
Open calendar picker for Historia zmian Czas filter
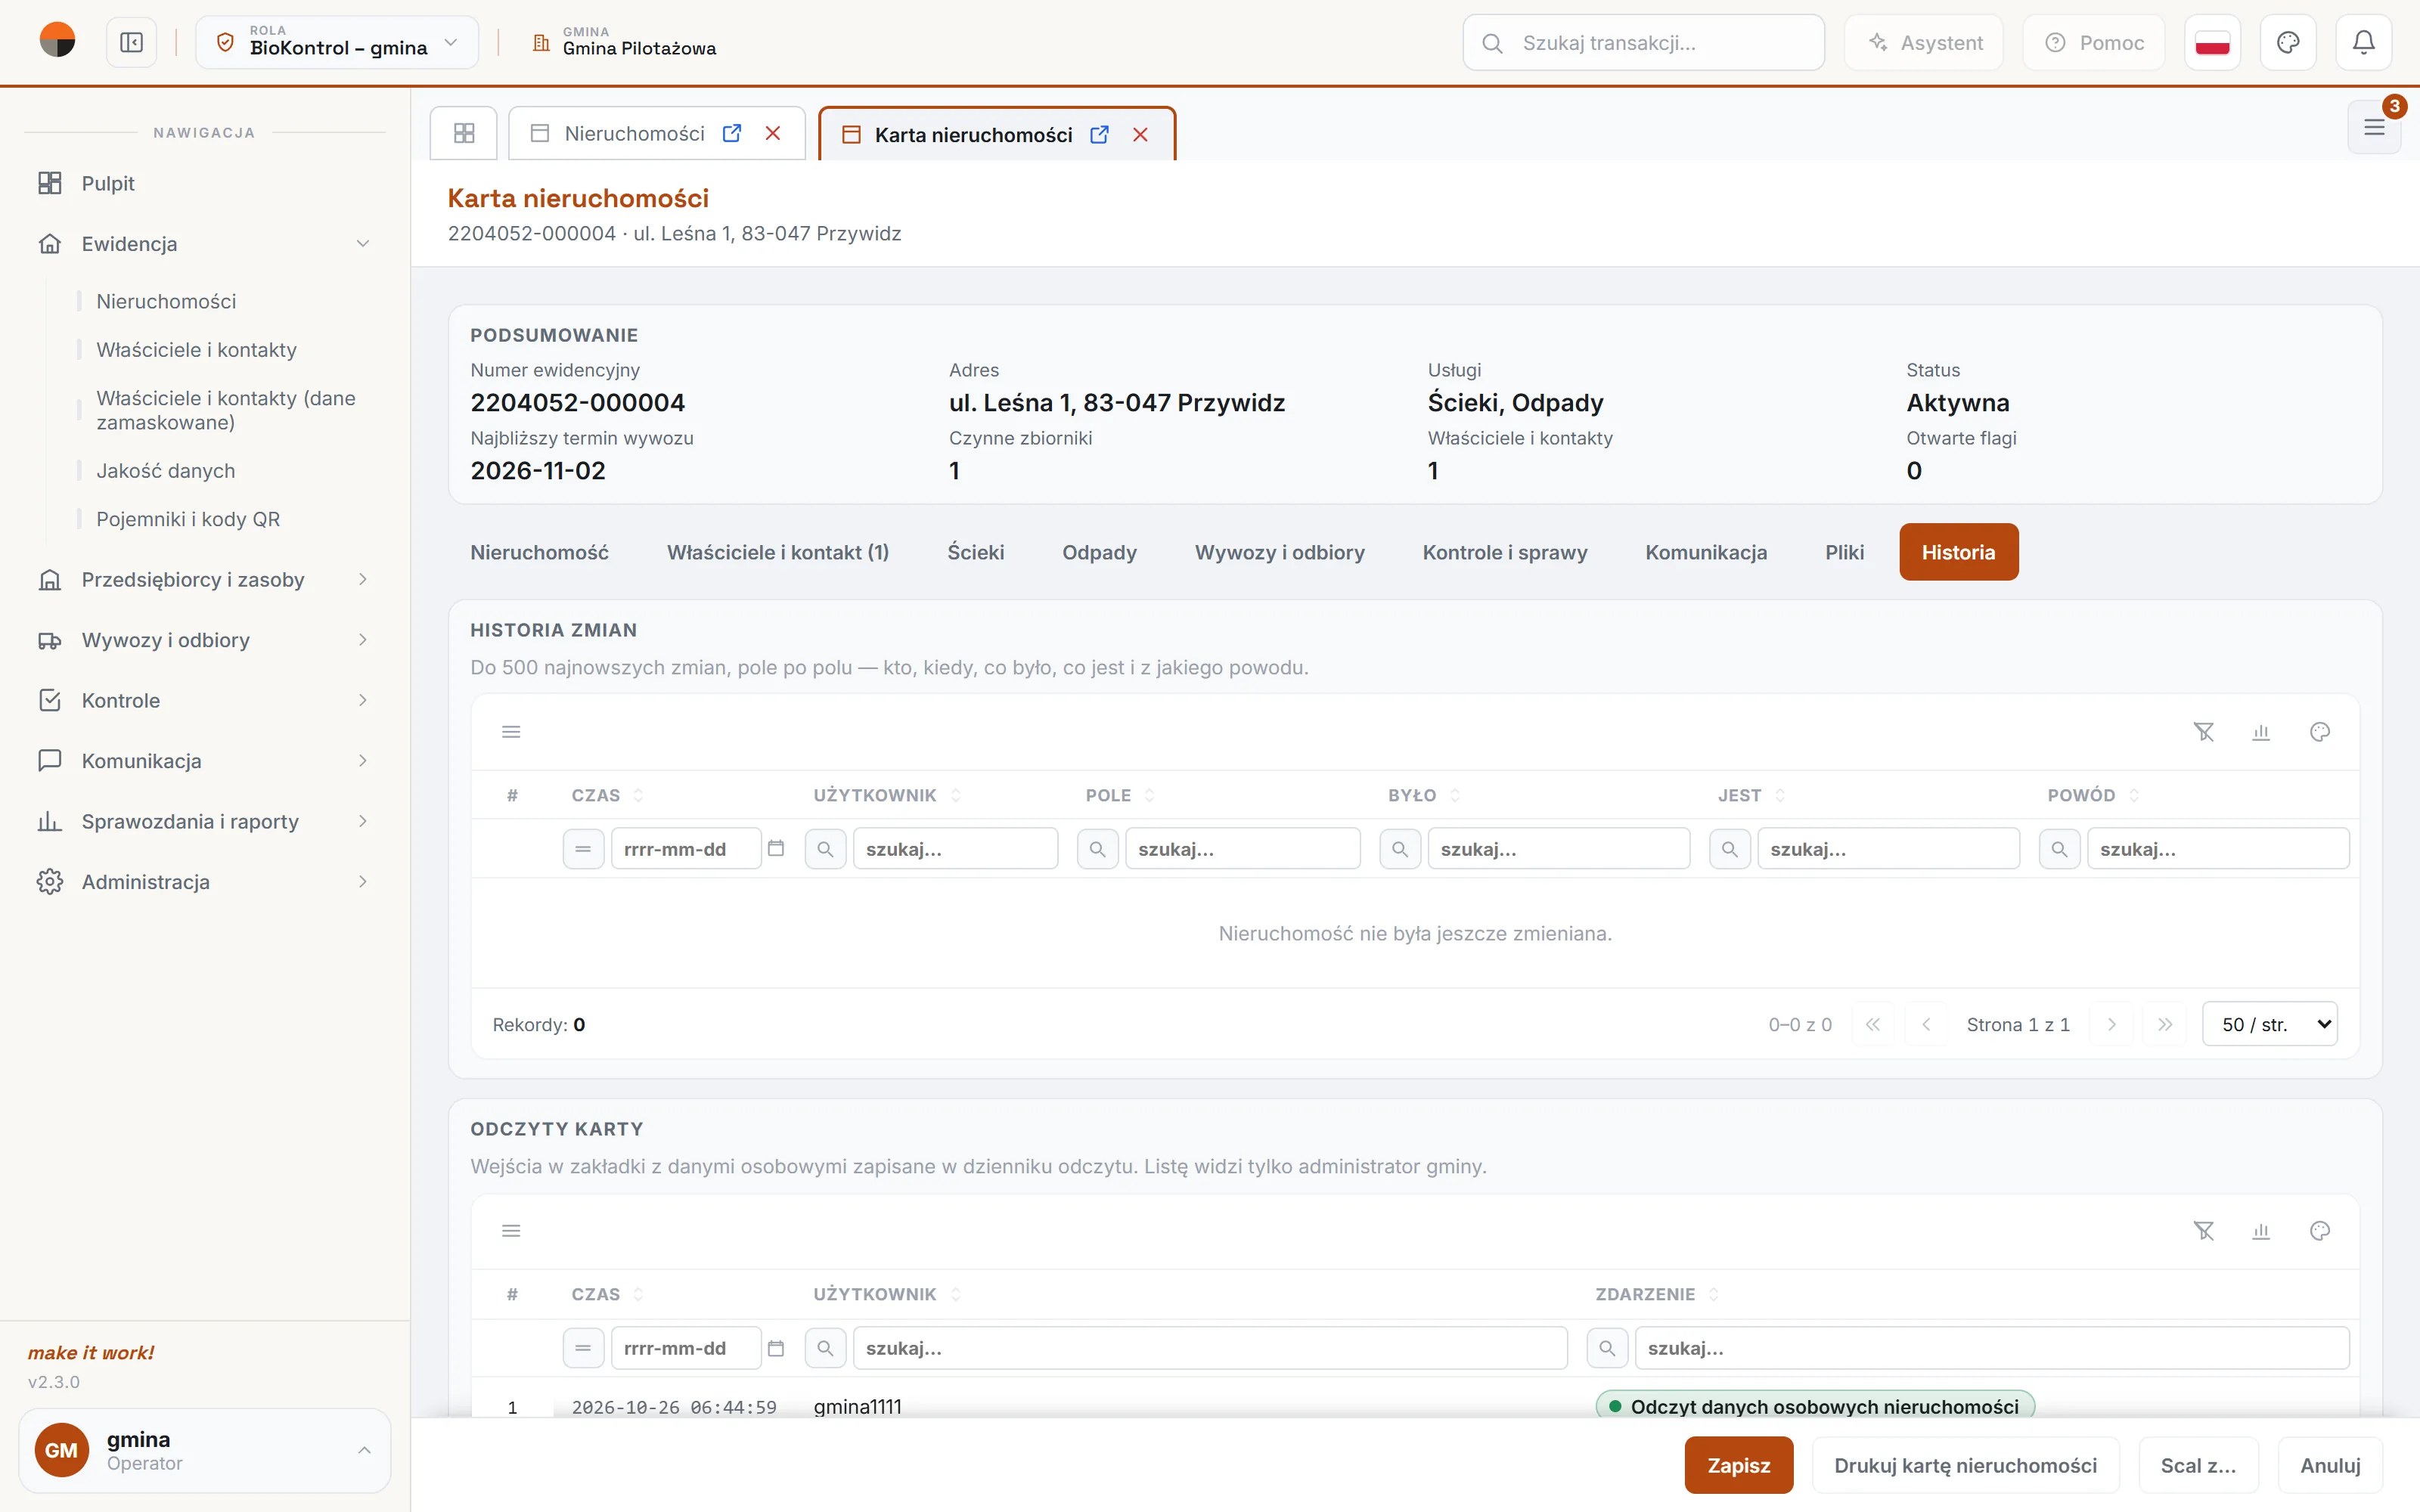coord(776,849)
